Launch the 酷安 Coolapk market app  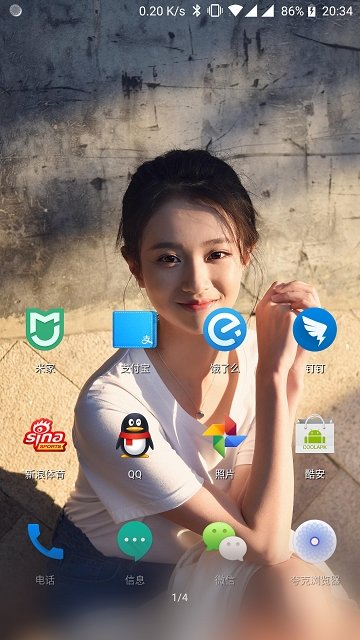(x=315, y=434)
